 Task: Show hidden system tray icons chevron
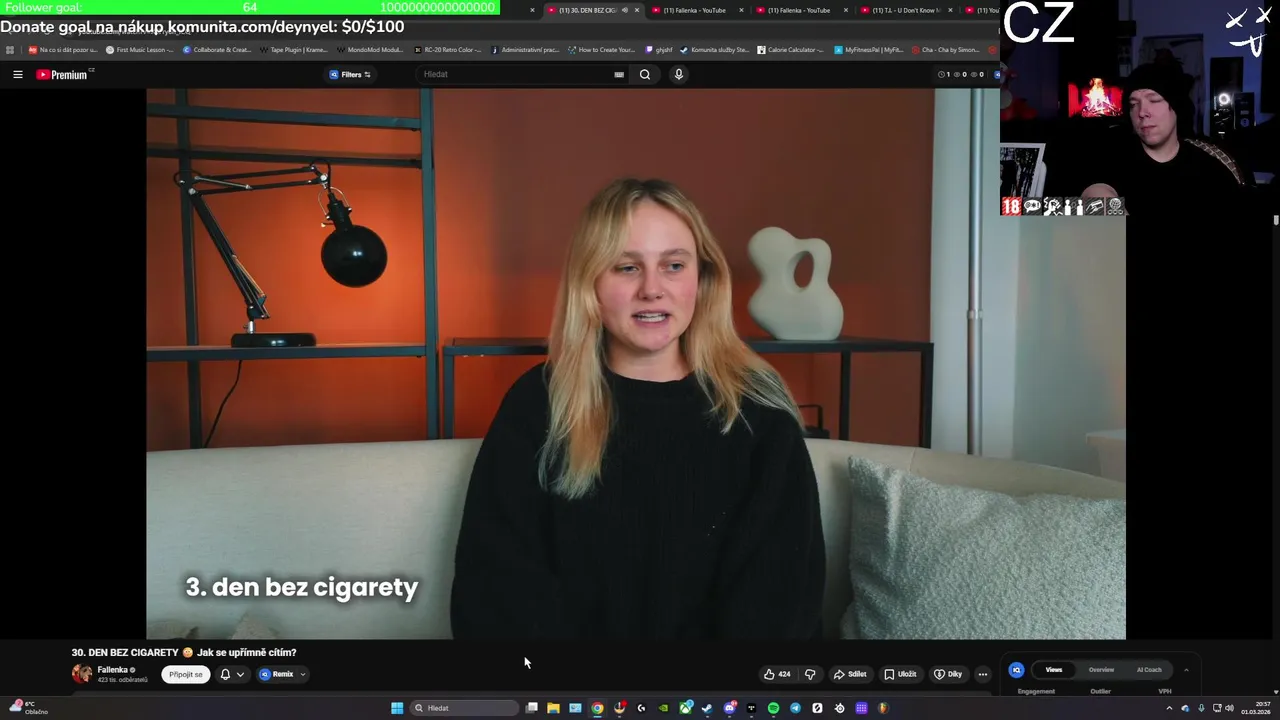pos(1169,708)
